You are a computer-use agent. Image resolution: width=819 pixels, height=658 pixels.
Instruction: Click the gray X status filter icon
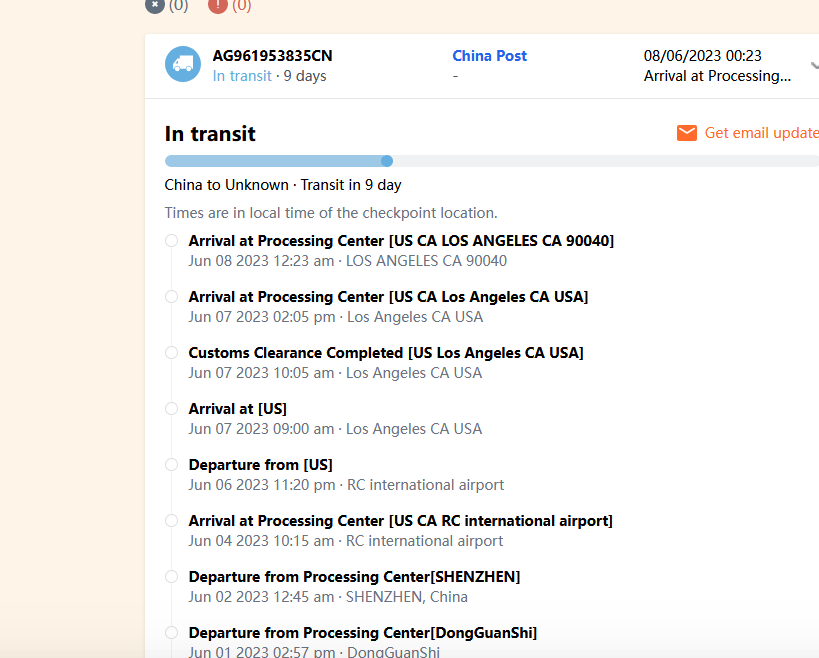[154, 5]
